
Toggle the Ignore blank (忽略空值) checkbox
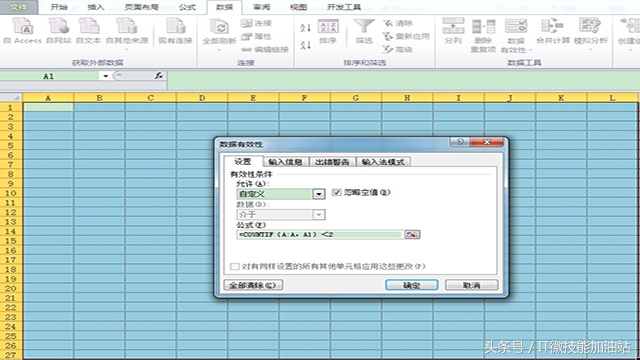[x=336, y=192]
